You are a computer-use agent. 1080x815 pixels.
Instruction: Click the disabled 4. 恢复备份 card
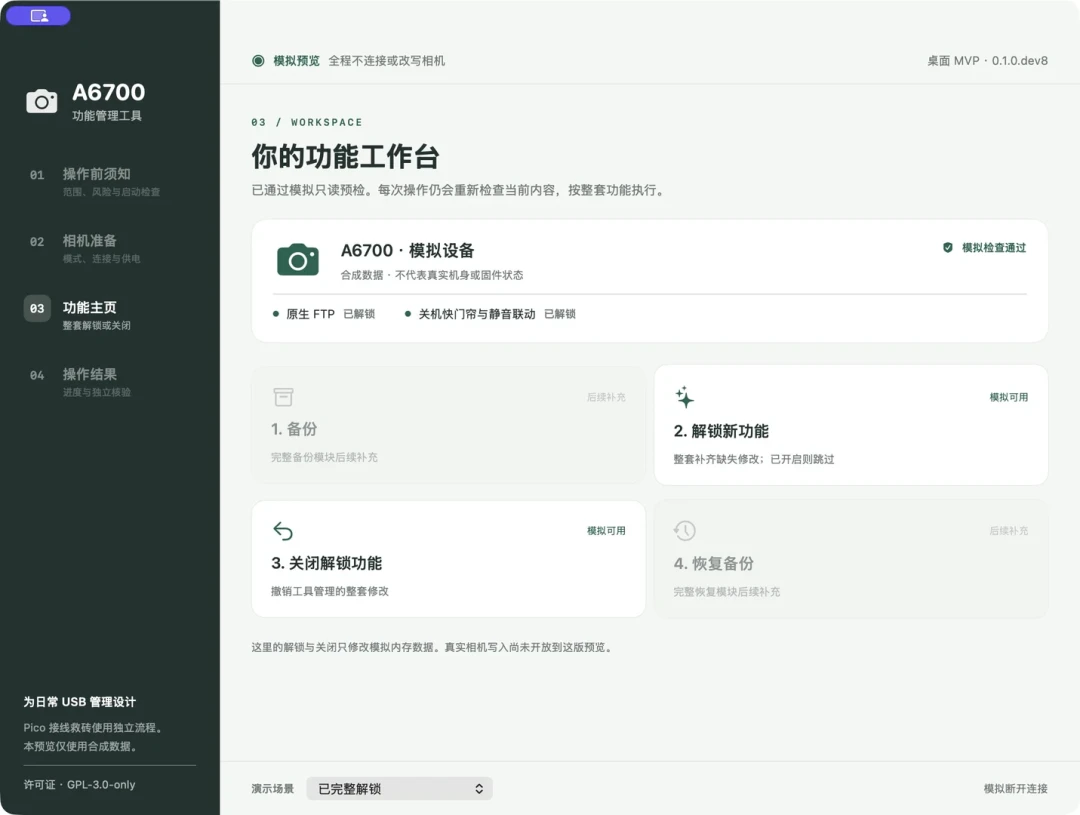click(851, 559)
